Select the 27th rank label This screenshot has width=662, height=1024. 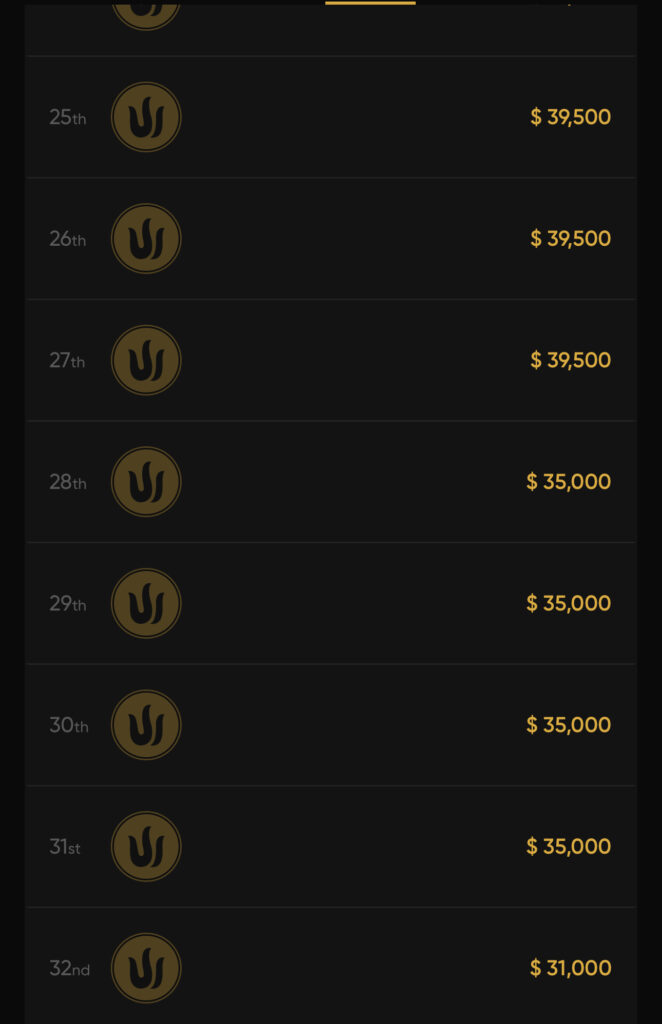67,360
